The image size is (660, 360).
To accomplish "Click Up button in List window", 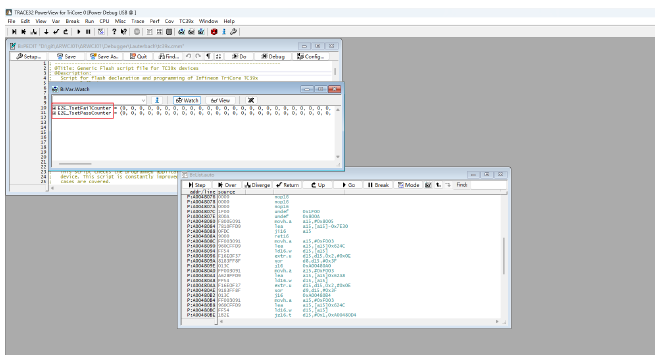I will tap(318, 185).
